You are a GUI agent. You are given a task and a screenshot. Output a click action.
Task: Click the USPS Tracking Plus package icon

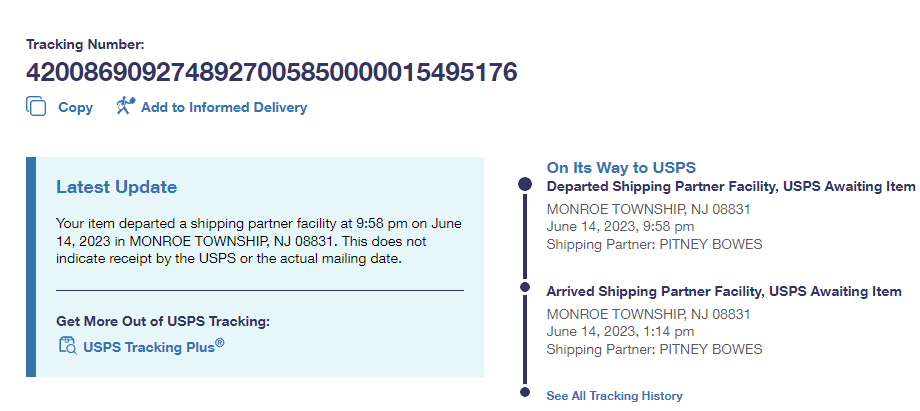click(x=68, y=346)
